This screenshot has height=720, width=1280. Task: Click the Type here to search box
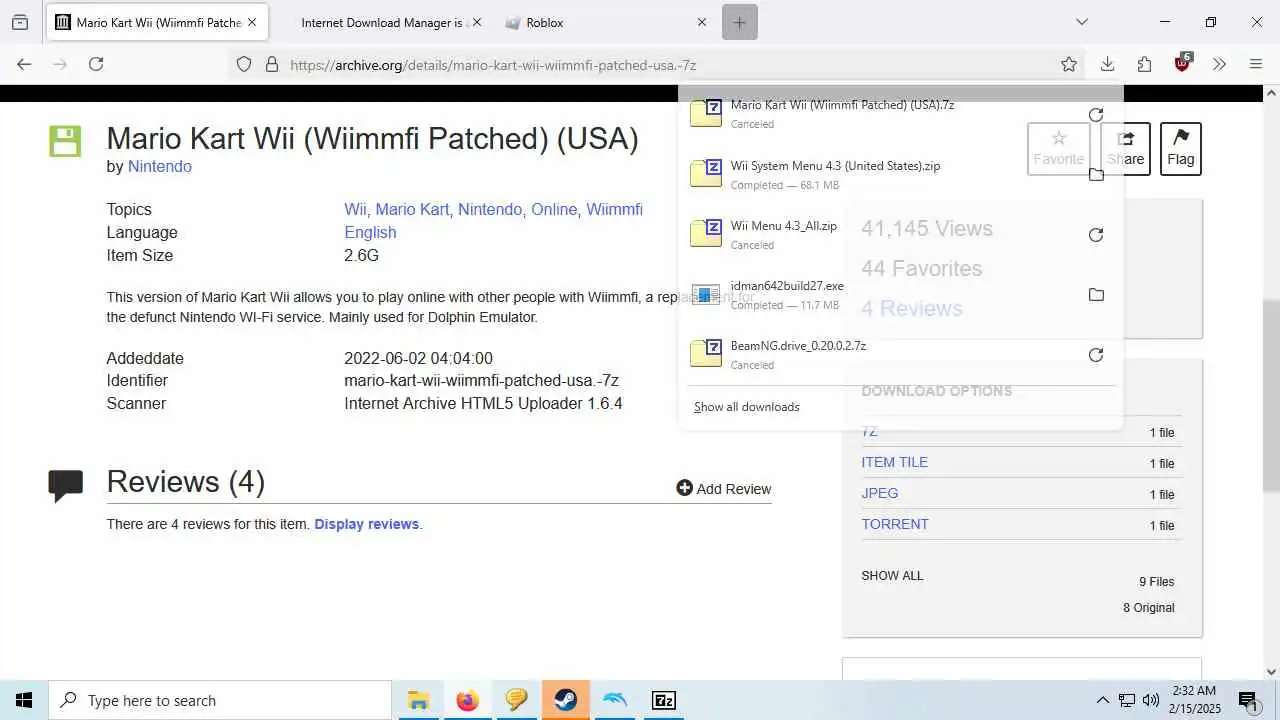pyautogui.click(x=220, y=700)
